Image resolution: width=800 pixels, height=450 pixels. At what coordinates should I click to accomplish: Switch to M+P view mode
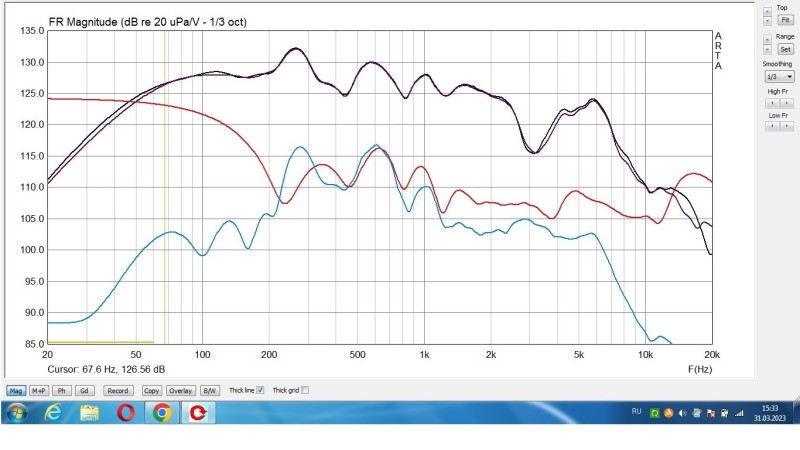[x=39, y=391]
